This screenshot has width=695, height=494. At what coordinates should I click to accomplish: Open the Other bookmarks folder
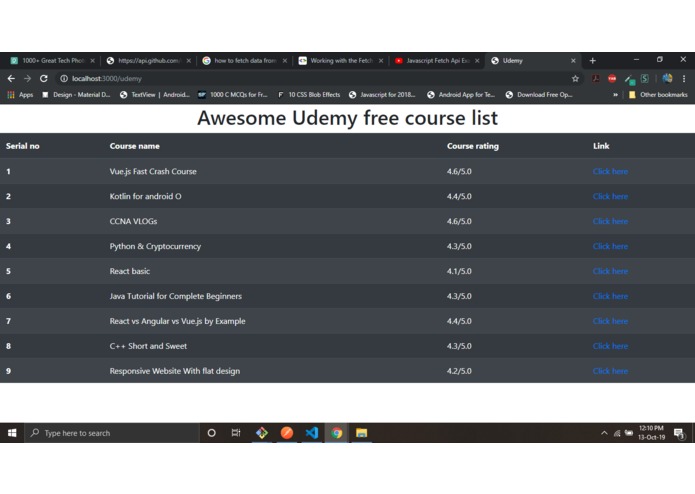pyautogui.click(x=658, y=95)
